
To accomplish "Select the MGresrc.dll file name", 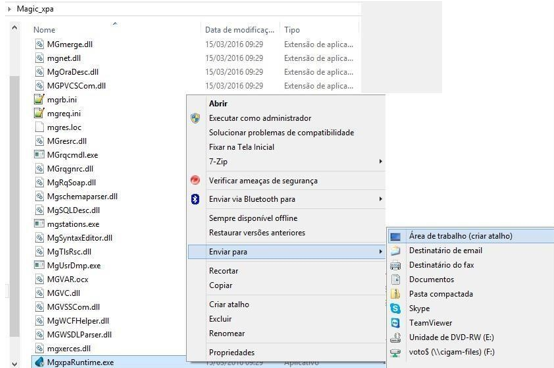I will pos(67,141).
